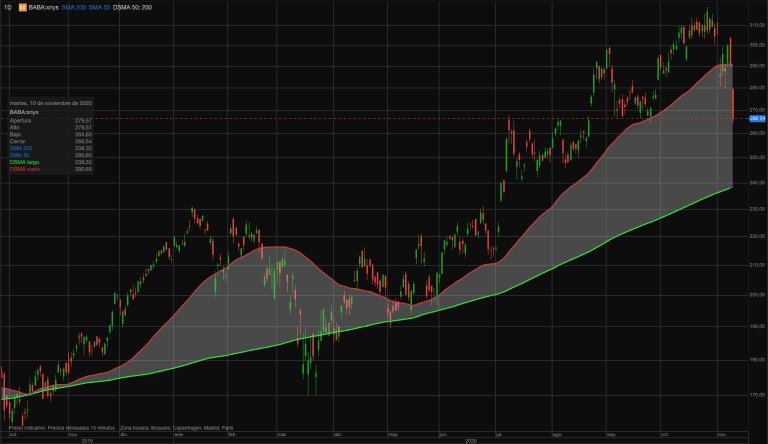Click the tooltip date header
The width and height of the screenshot is (768, 444).
click(x=50, y=103)
